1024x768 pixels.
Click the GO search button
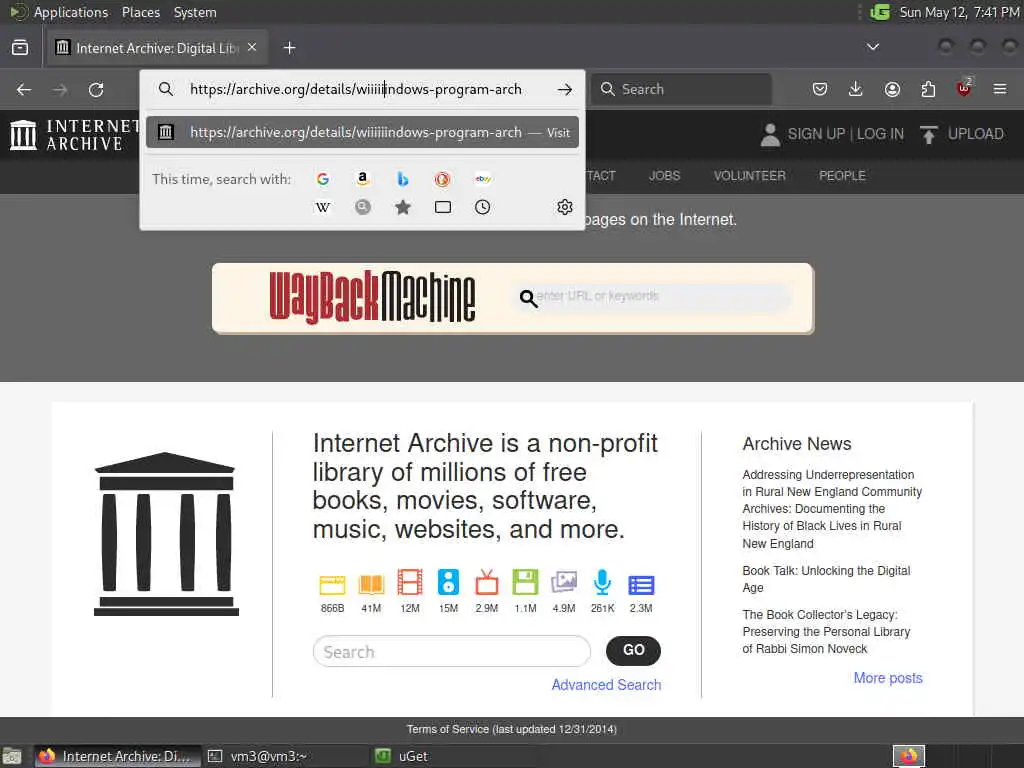click(x=633, y=650)
